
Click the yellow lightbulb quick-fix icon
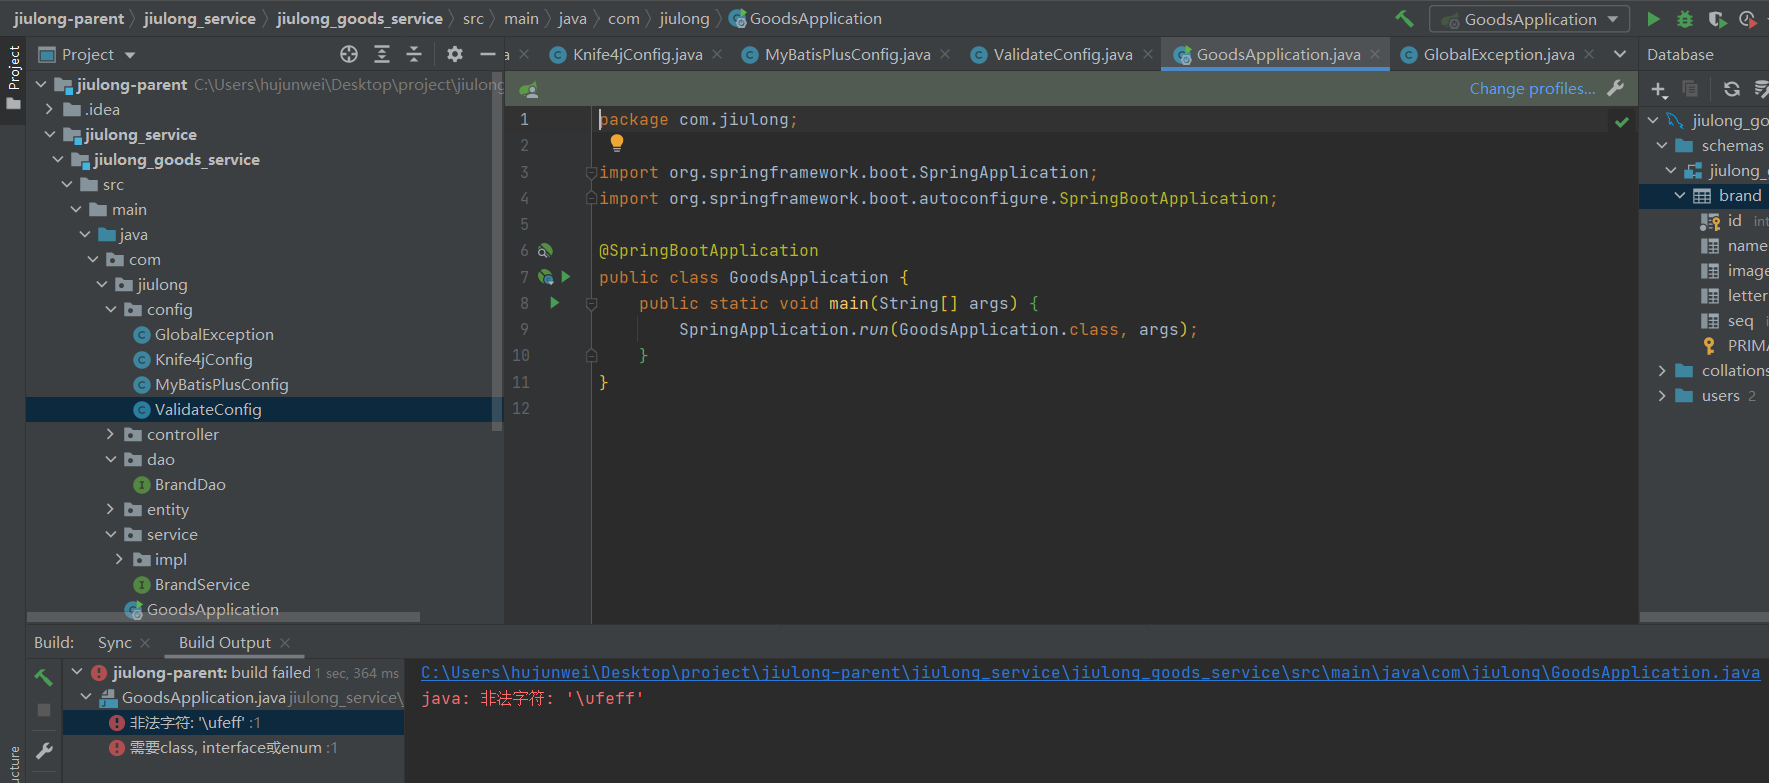(617, 143)
